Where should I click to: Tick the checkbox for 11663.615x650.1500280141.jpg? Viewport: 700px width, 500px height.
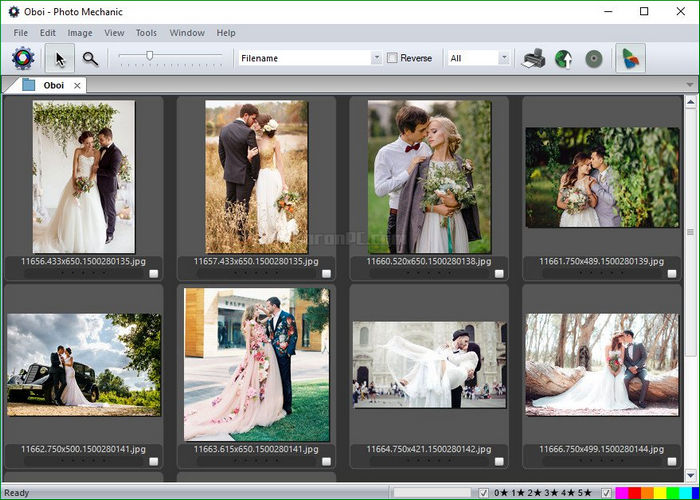click(326, 462)
